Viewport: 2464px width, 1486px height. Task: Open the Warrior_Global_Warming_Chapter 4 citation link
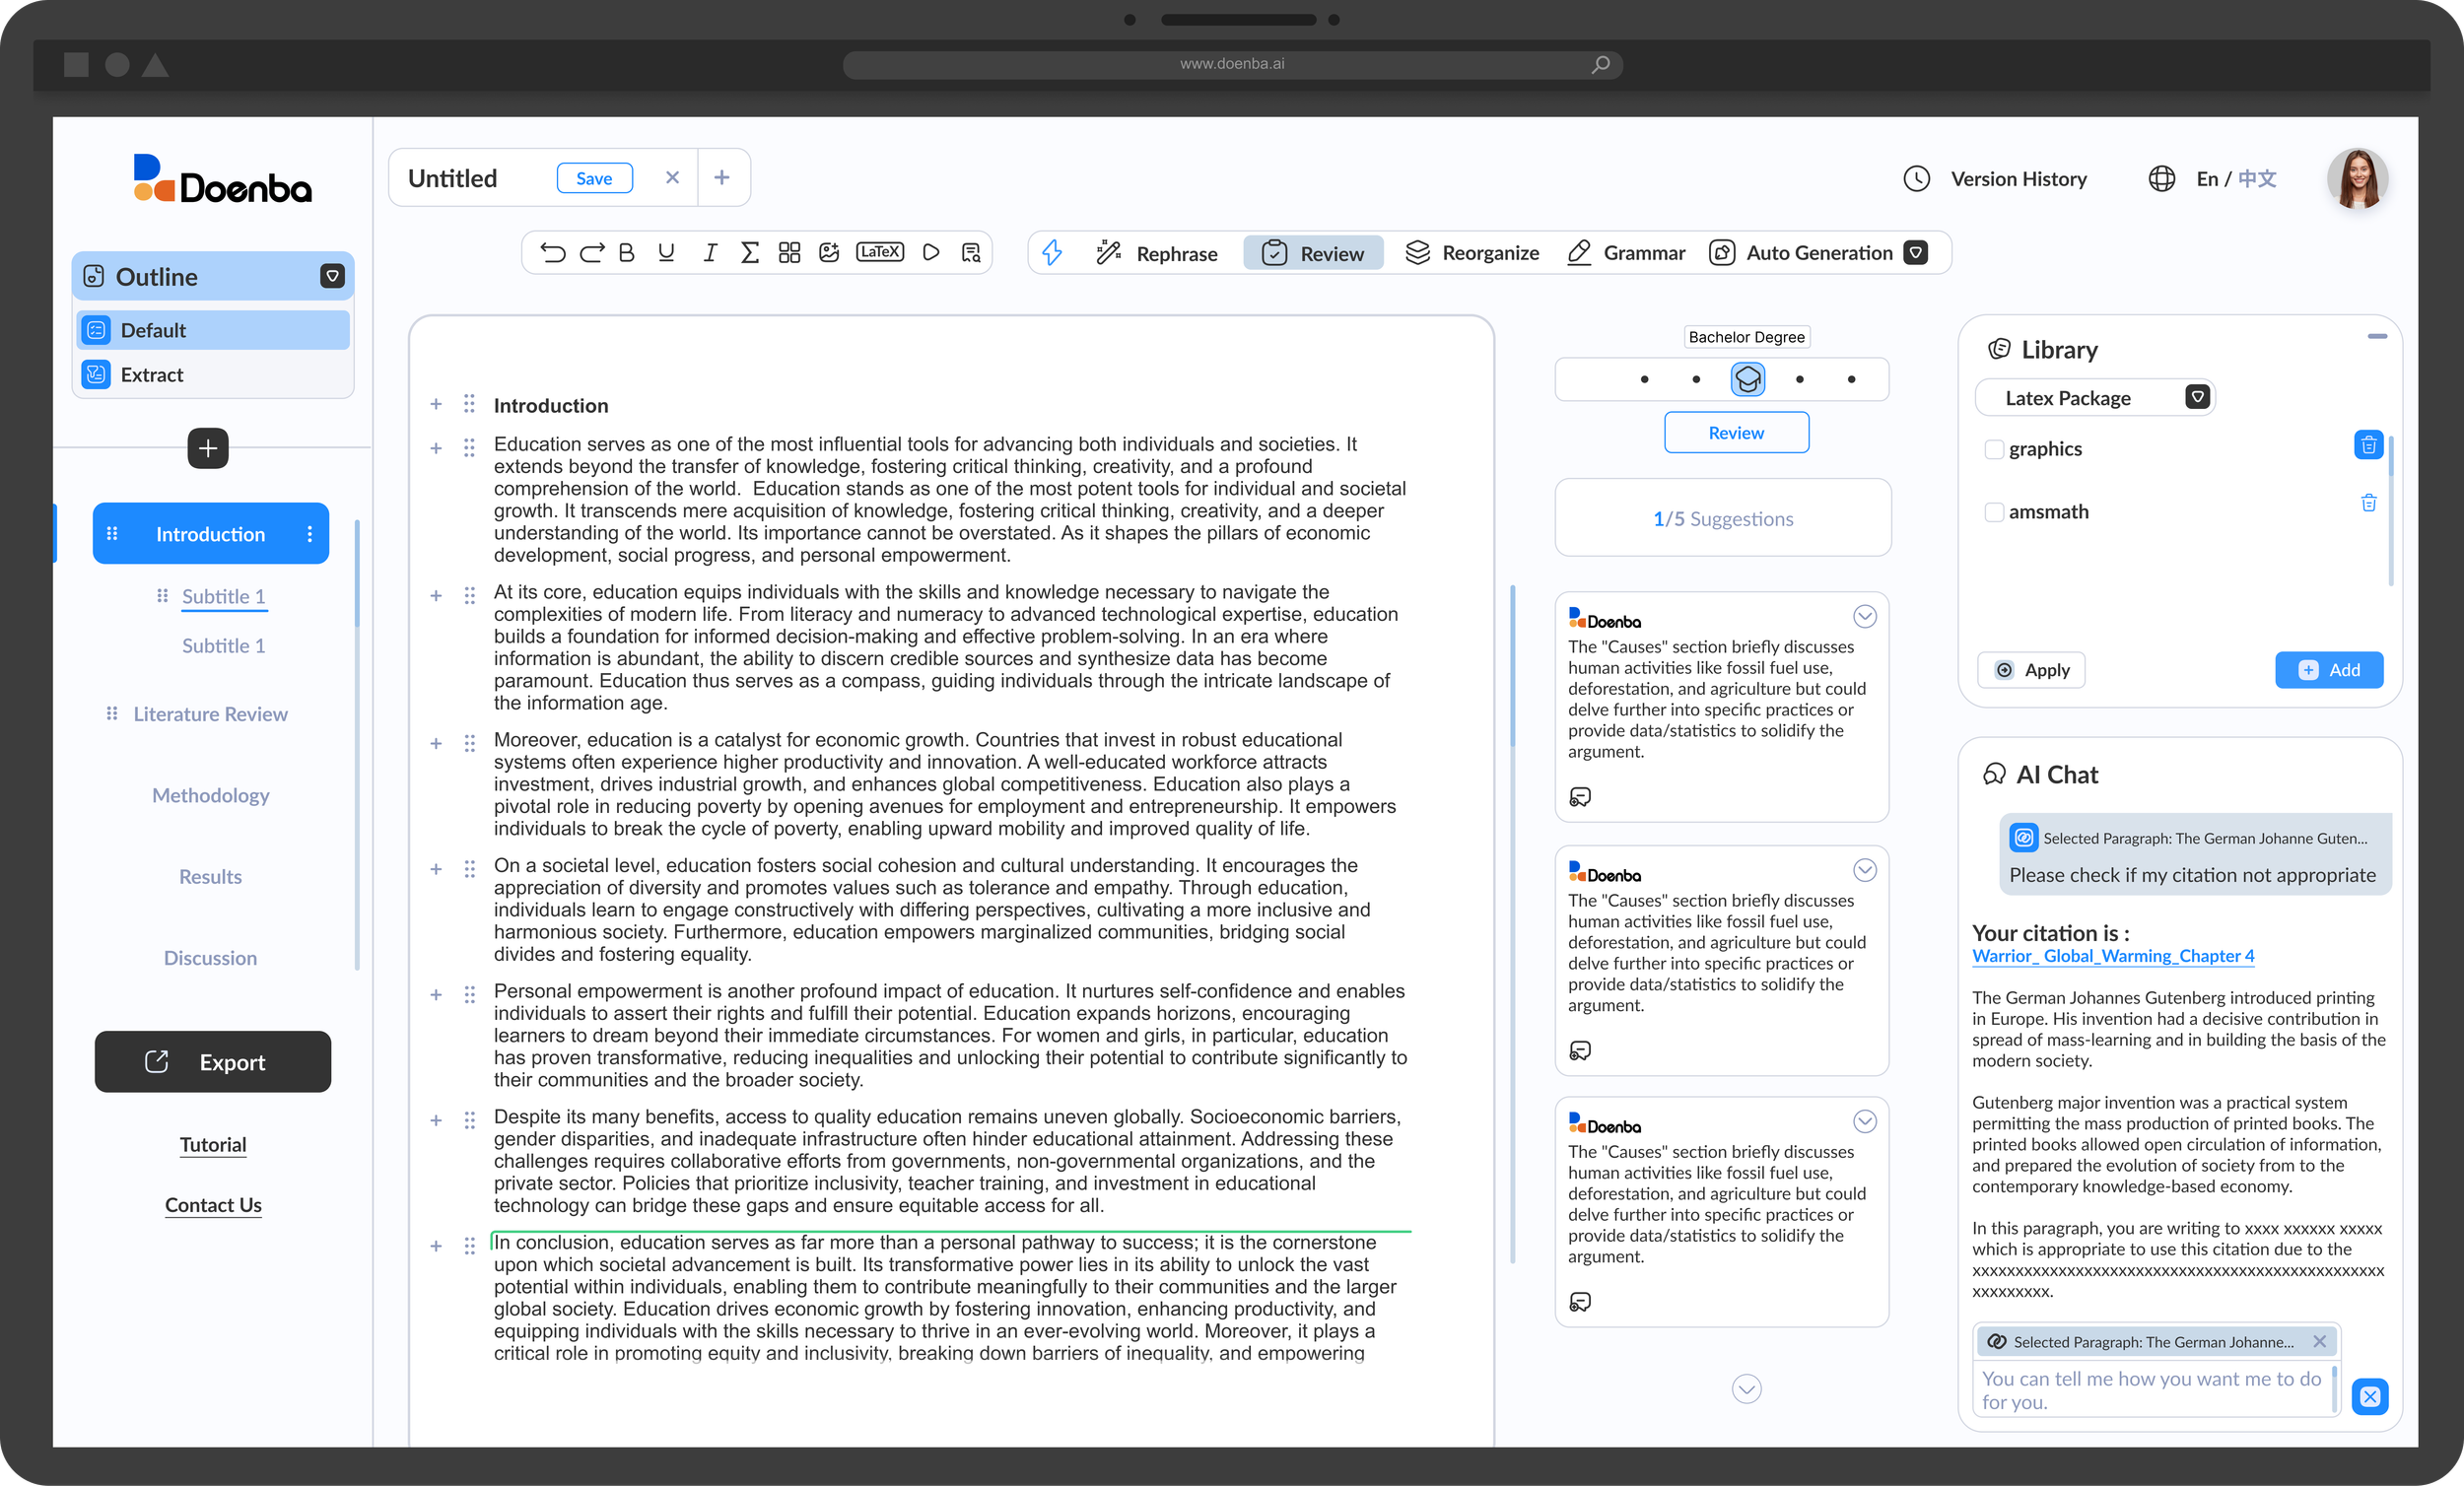(2113, 956)
